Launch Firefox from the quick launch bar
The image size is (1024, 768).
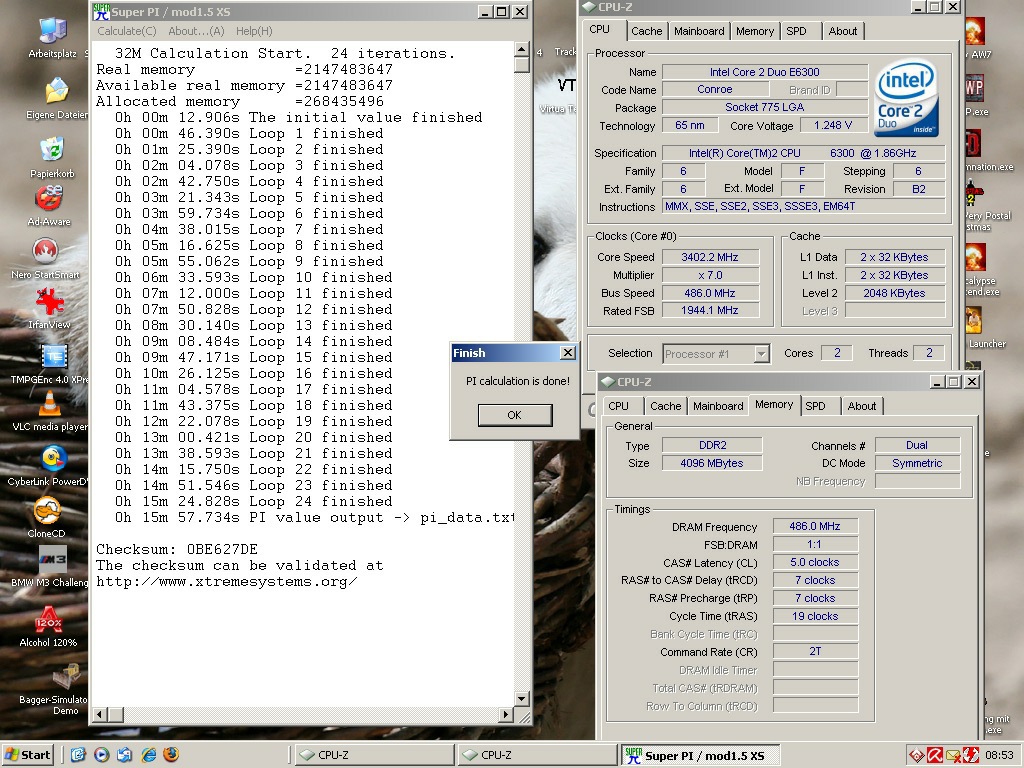click(x=171, y=754)
